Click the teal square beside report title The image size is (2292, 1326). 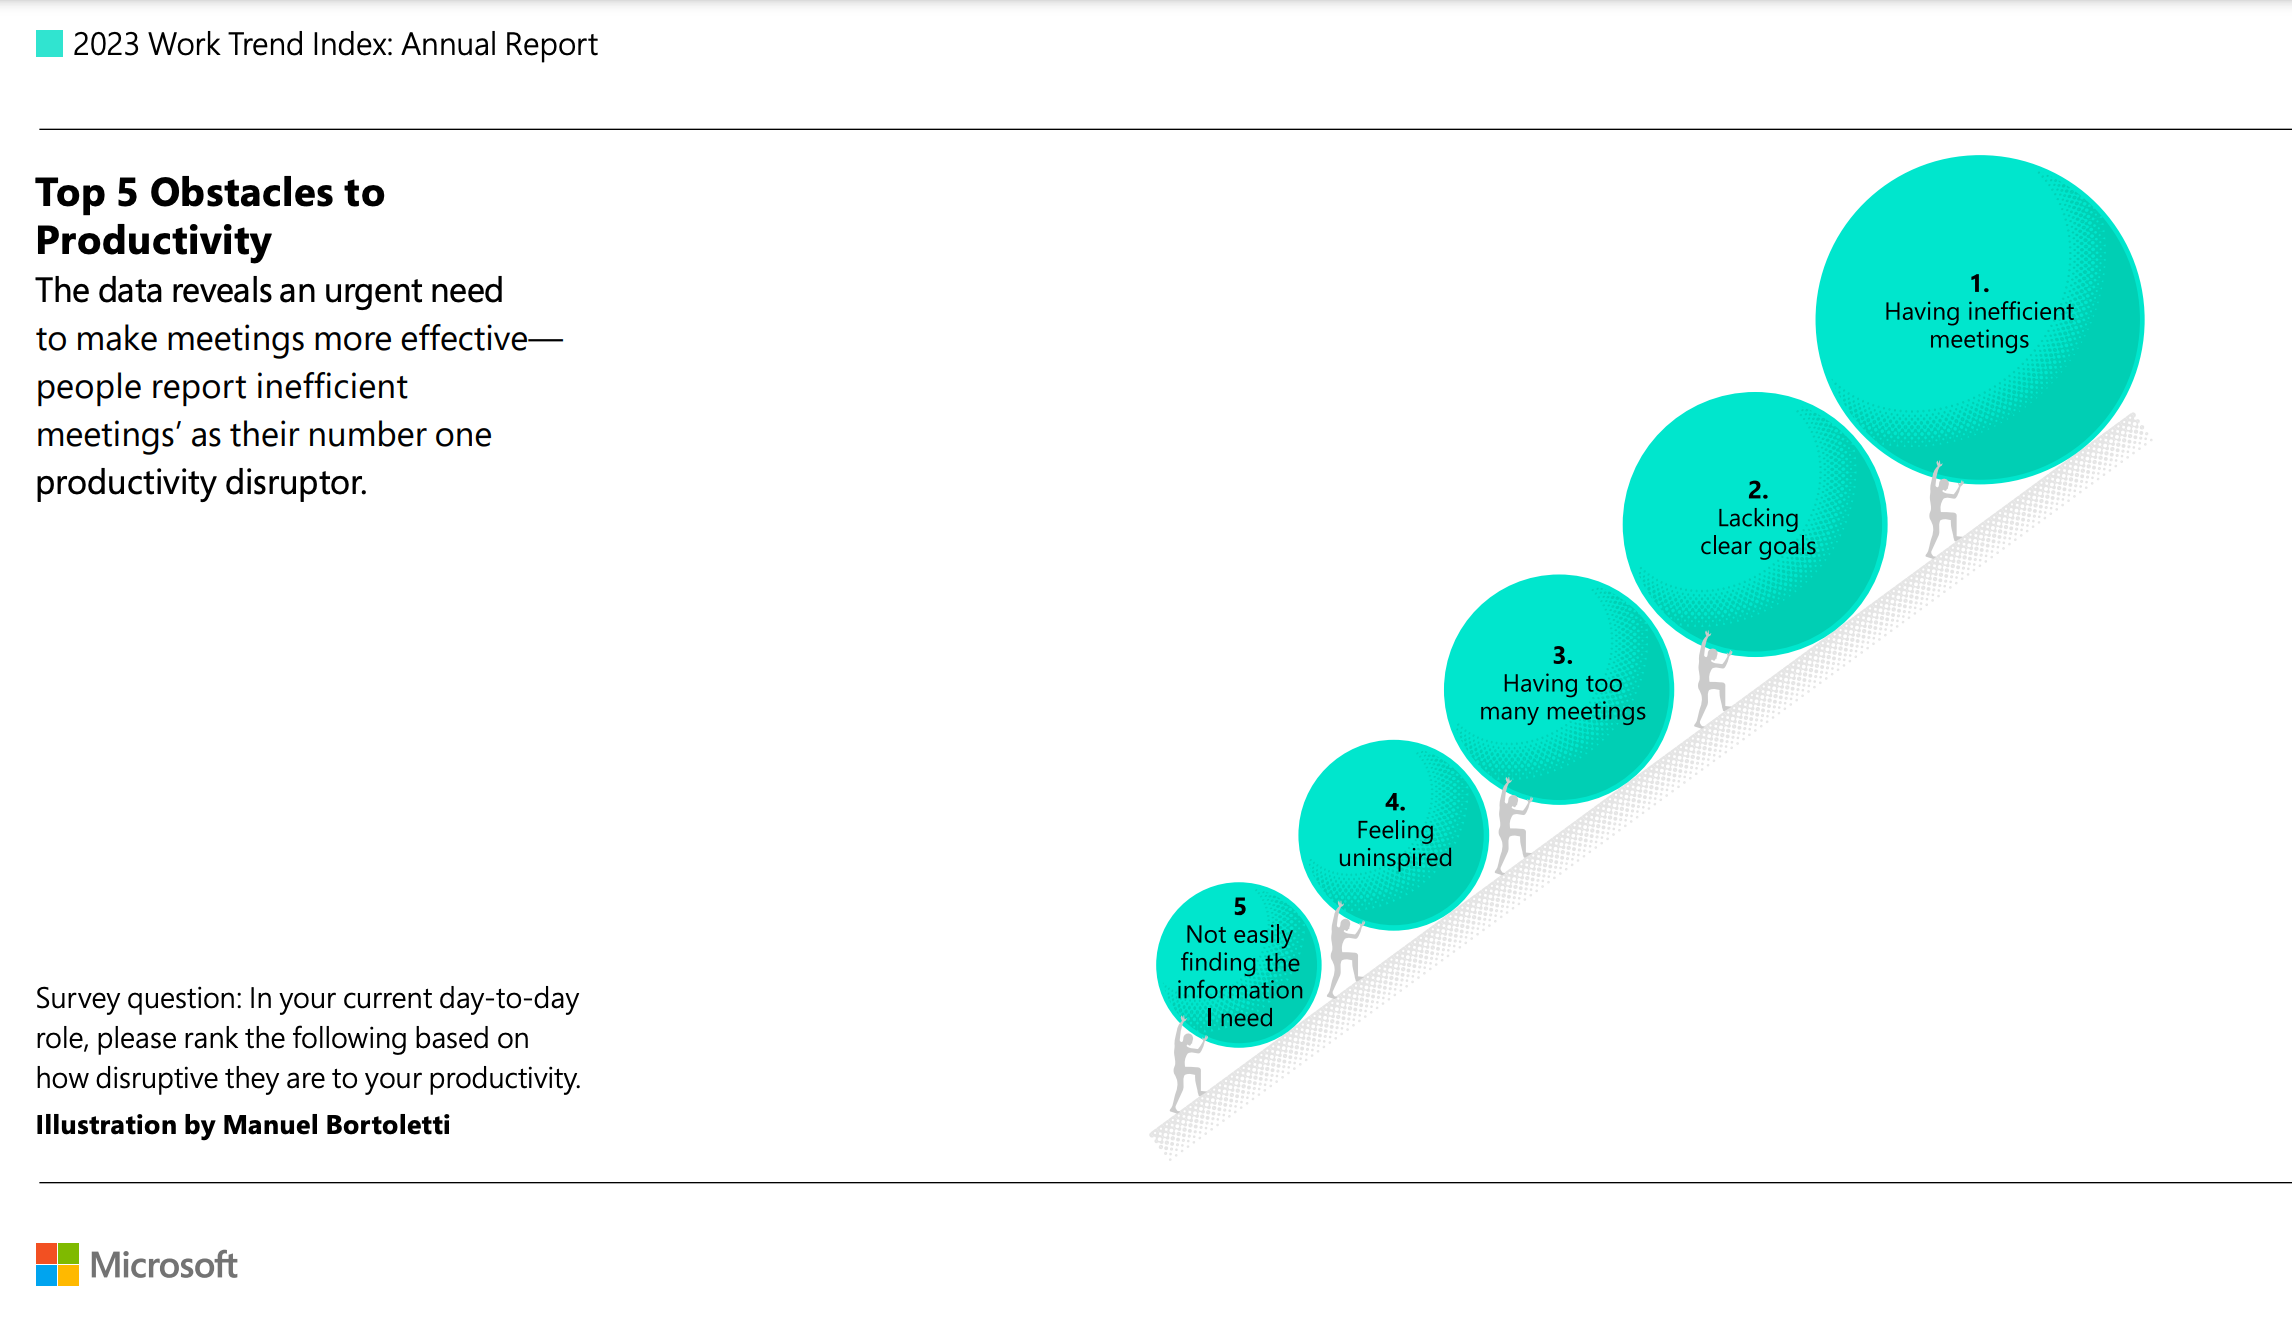[49, 44]
